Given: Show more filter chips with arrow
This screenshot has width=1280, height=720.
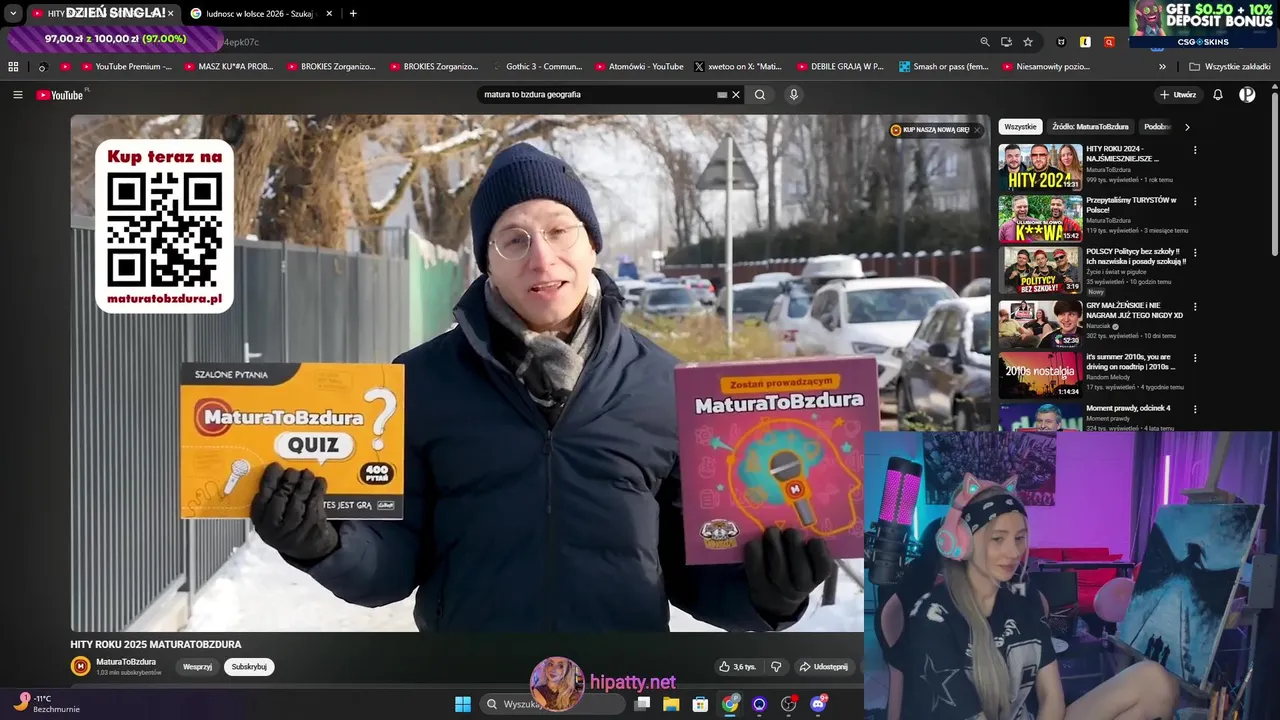Looking at the screenshot, I should pos(1187,127).
